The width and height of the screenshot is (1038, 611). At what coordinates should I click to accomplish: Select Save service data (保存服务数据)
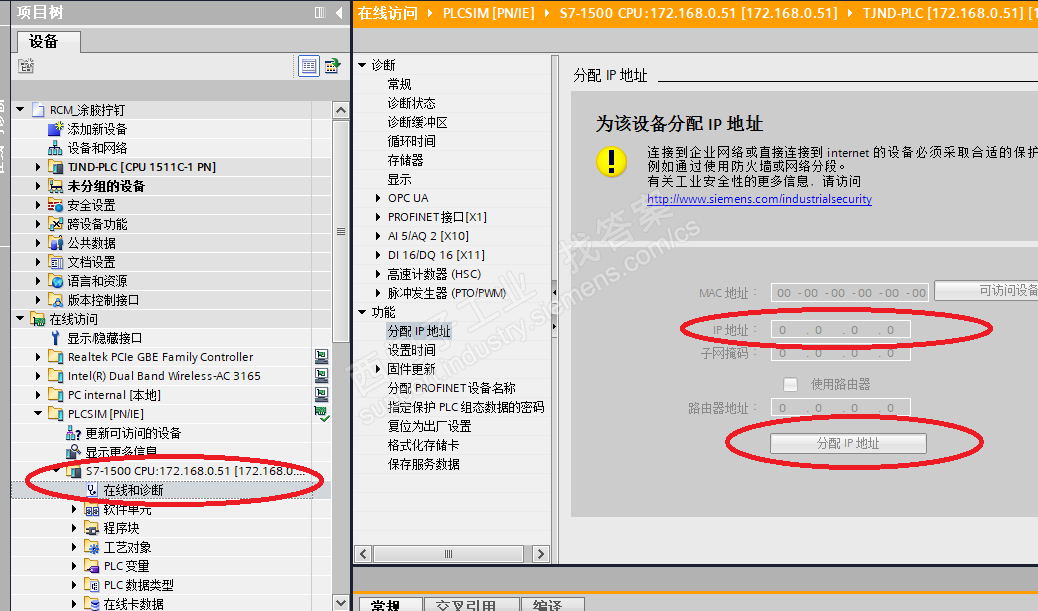tap(424, 464)
